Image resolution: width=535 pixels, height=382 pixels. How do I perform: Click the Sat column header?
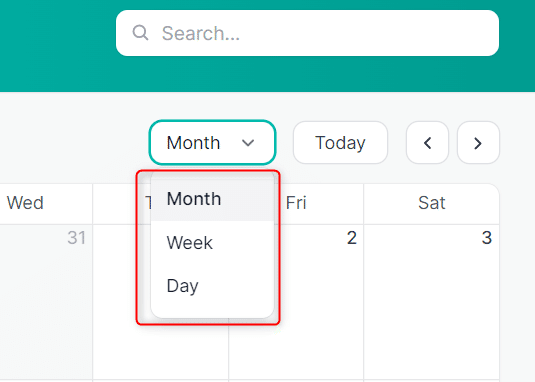tap(432, 203)
